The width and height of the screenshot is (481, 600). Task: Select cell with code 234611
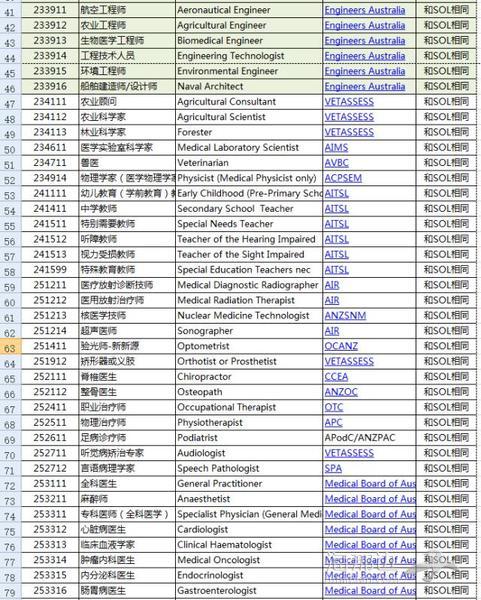point(50,148)
